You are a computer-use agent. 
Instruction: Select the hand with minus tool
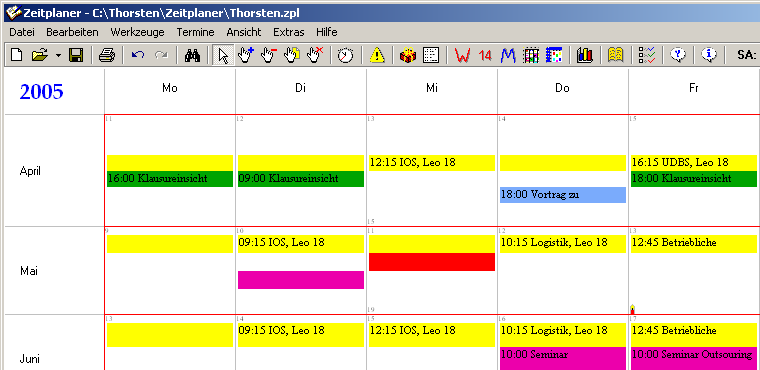tap(269, 55)
